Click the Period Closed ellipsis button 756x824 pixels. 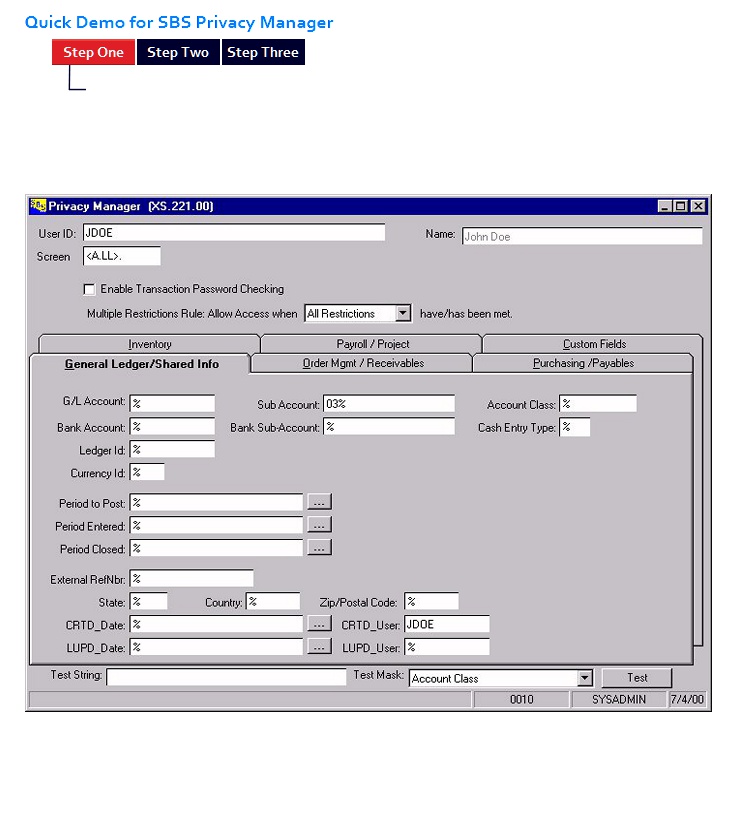coord(319,547)
